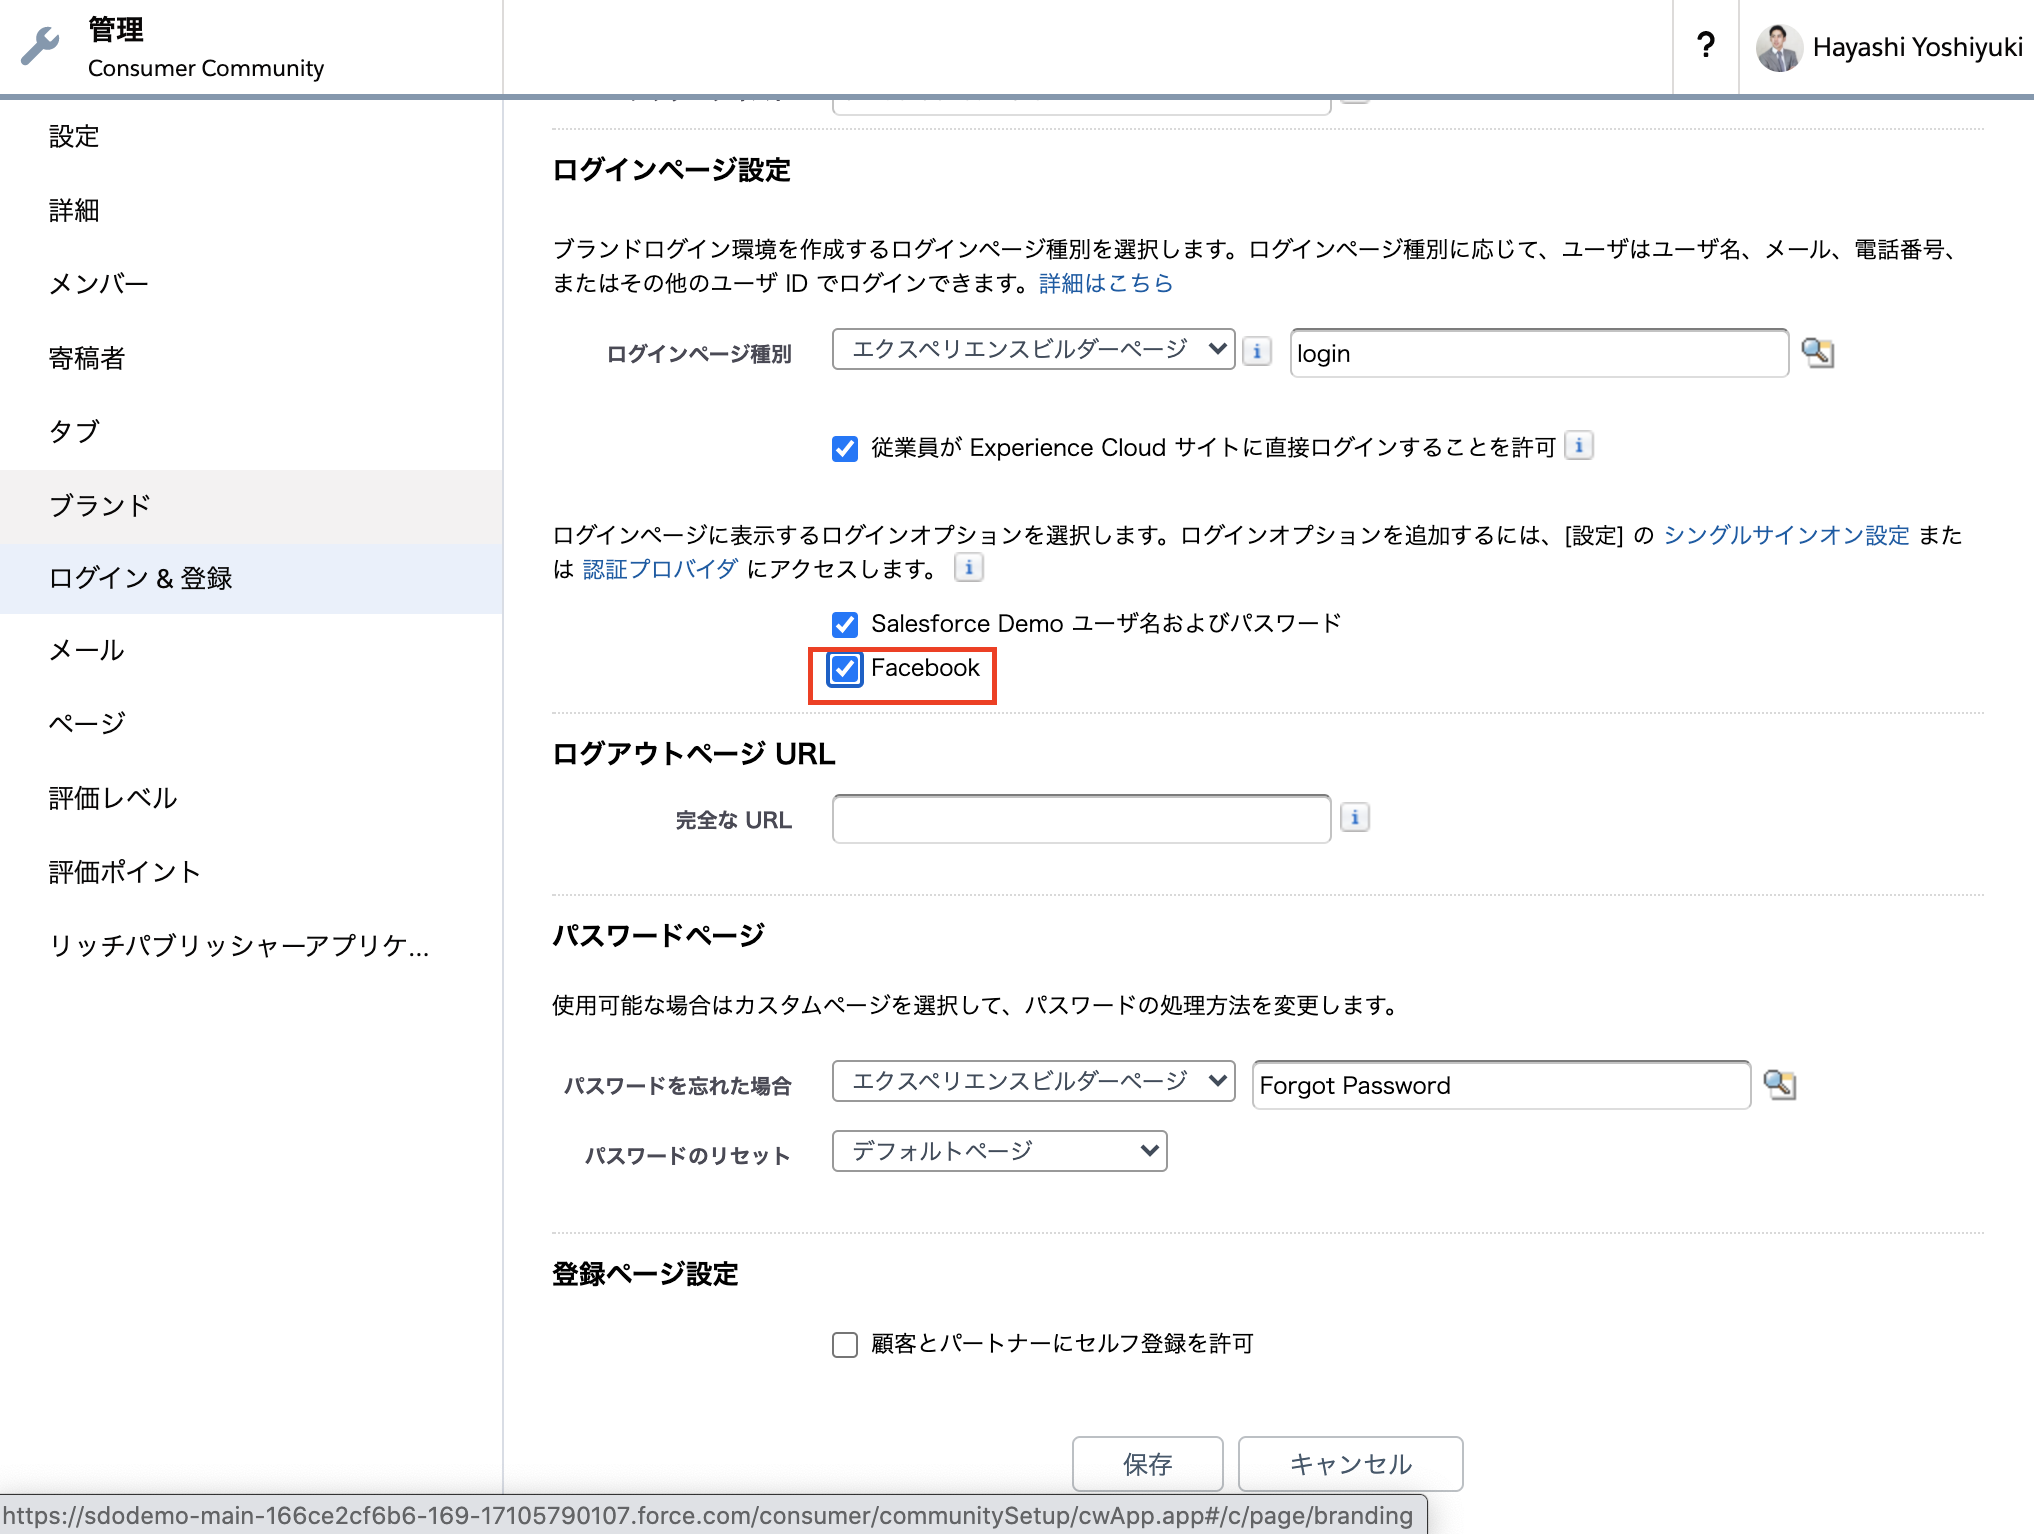Screen dimensions: 2034x1534
Task: Click the Forgot Password input field
Action: pyautogui.click(x=1501, y=1085)
